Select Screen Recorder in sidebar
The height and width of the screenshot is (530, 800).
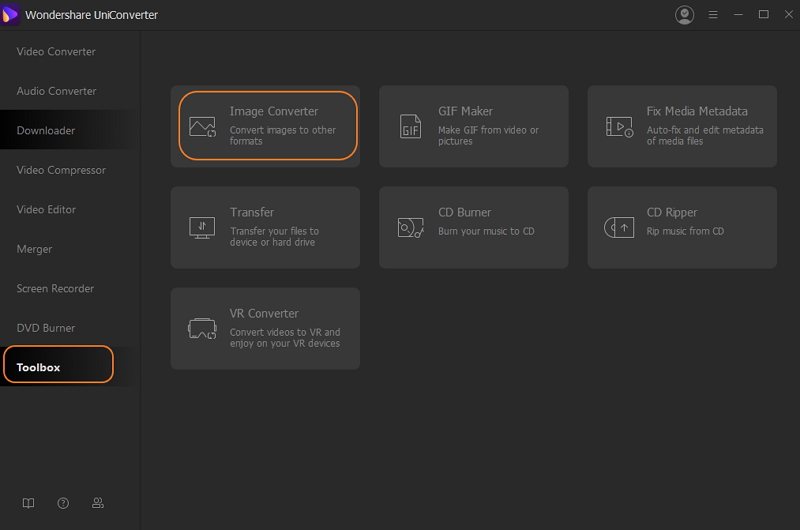[55, 289]
